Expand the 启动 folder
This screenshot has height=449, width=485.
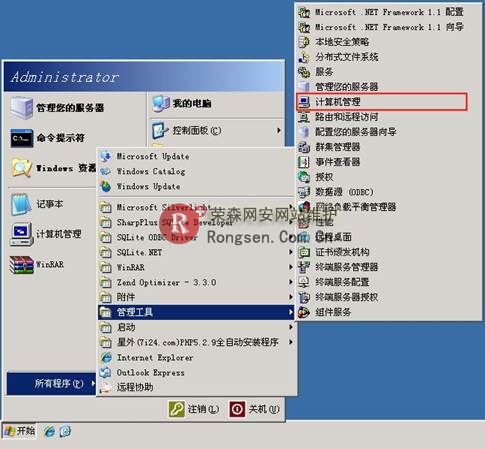point(196,327)
